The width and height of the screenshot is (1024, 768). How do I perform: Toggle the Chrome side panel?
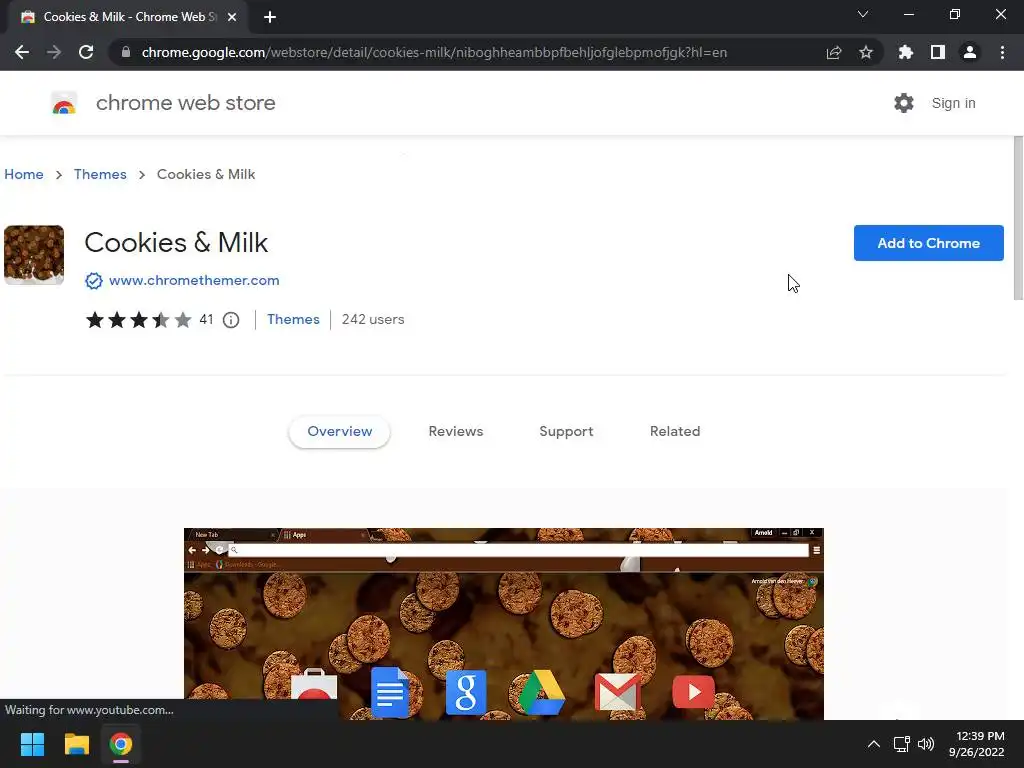tap(938, 52)
